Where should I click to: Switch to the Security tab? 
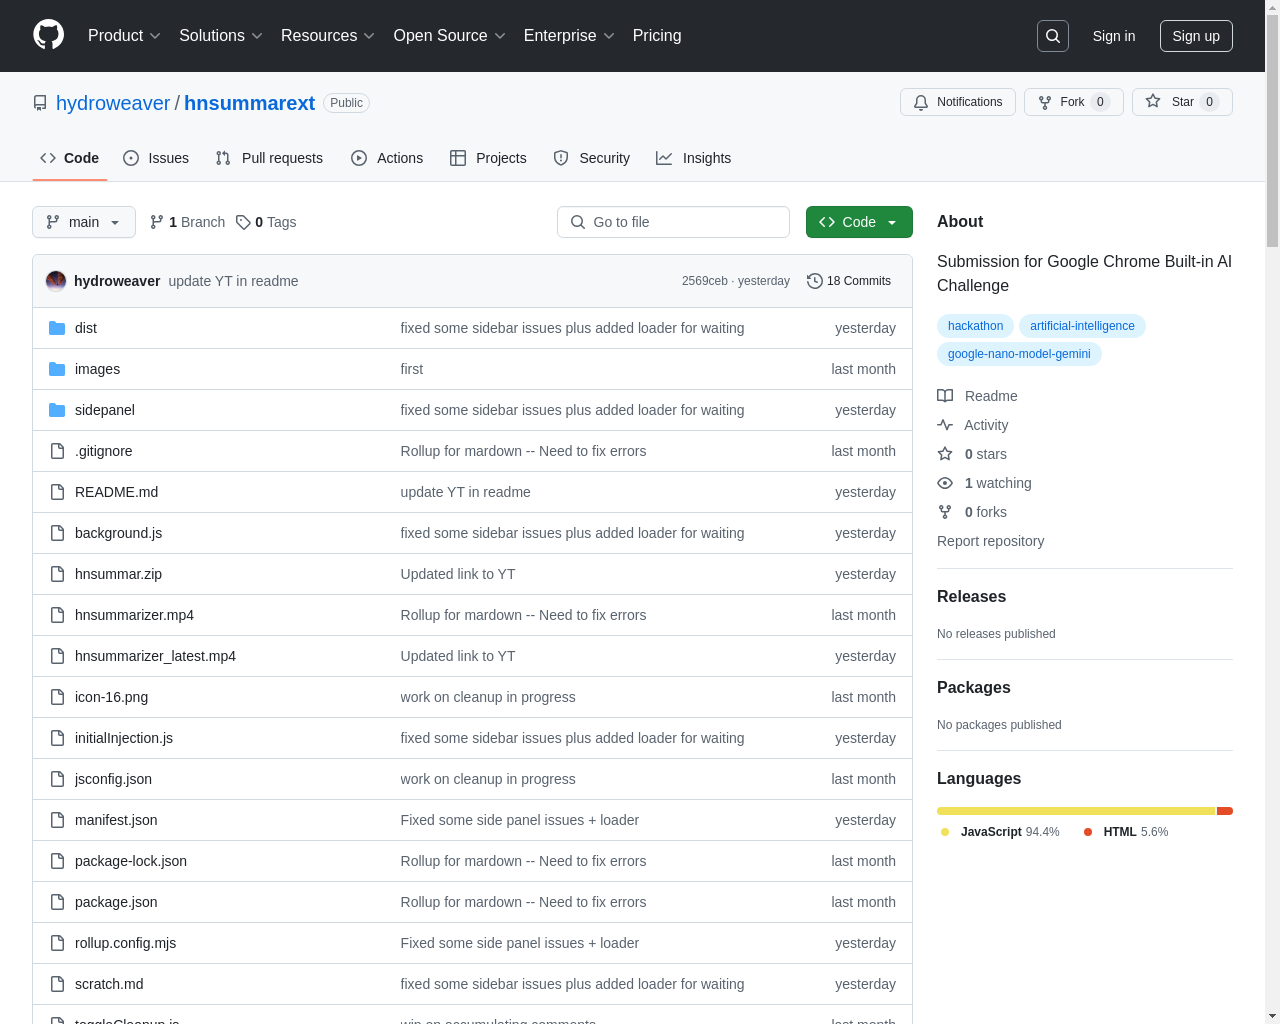(x=592, y=158)
